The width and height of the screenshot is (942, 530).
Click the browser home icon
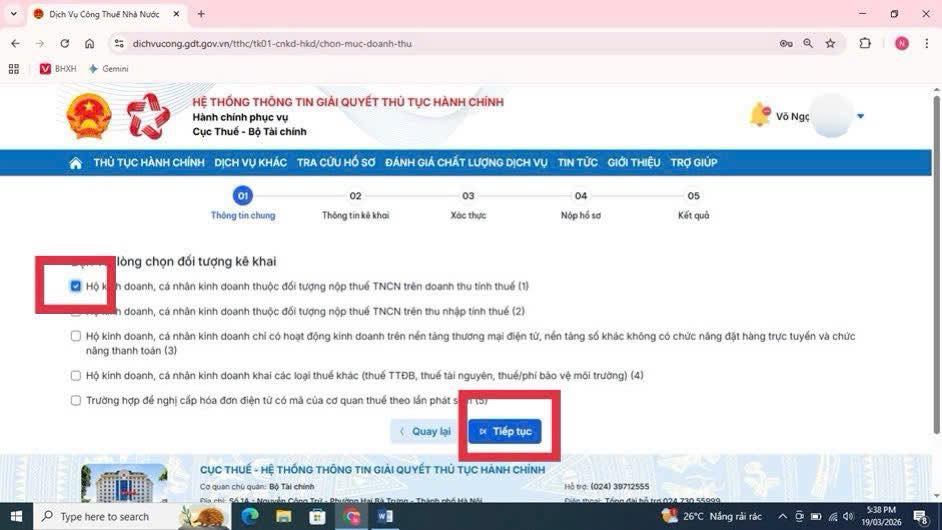pos(90,43)
